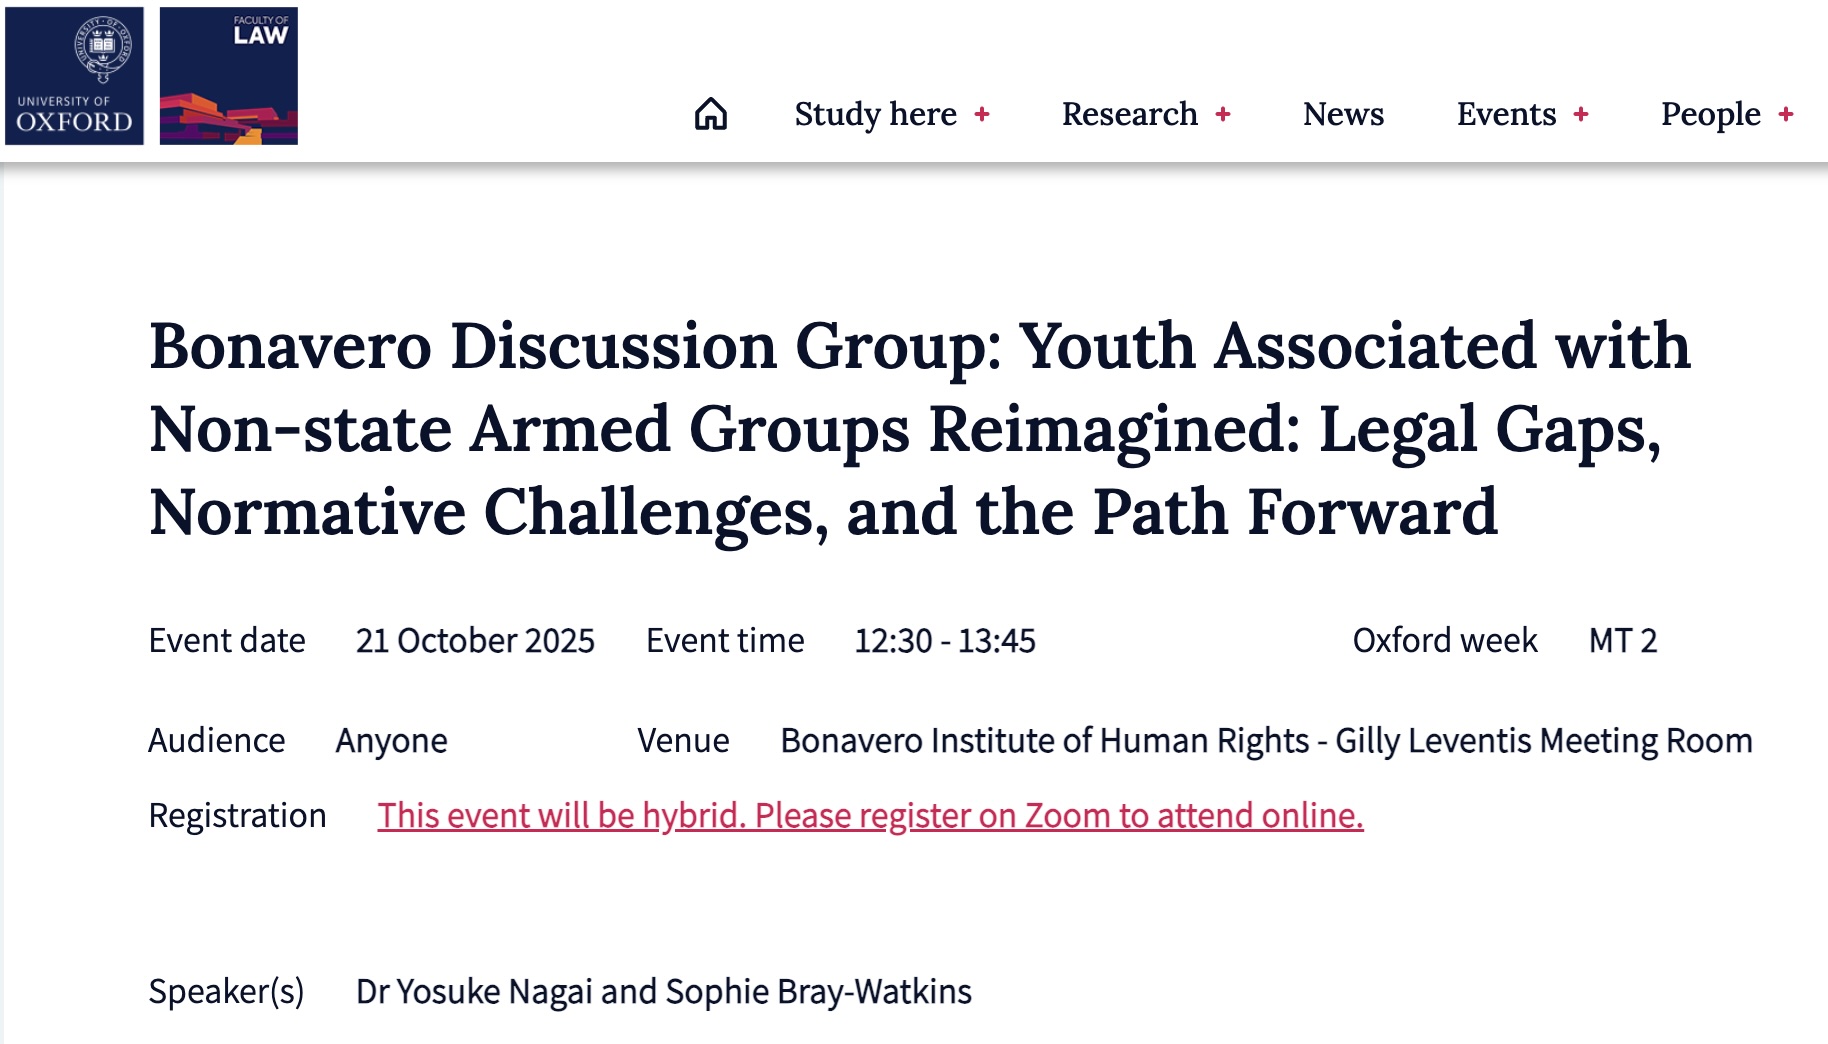The width and height of the screenshot is (1828, 1044).
Task: Click the Faculty of Law logo
Action: point(228,76)
